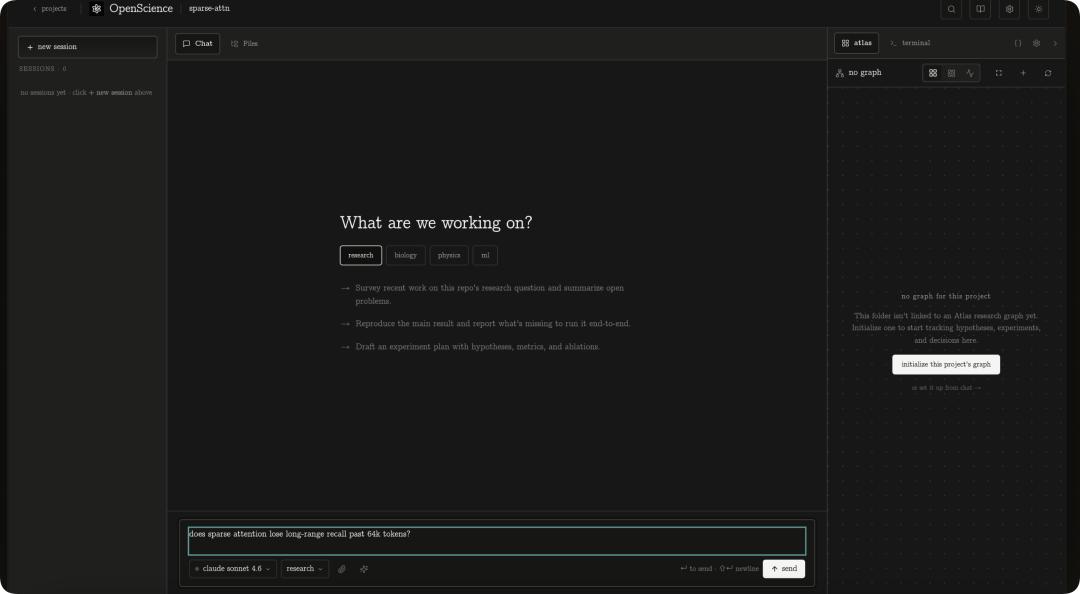
Task: Start a new session
Action: 87,47
